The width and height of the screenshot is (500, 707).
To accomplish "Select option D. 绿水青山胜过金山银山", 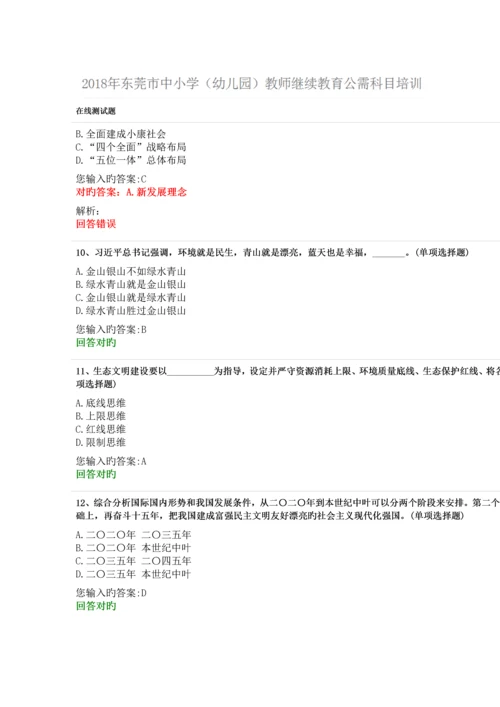I will 131,311.
